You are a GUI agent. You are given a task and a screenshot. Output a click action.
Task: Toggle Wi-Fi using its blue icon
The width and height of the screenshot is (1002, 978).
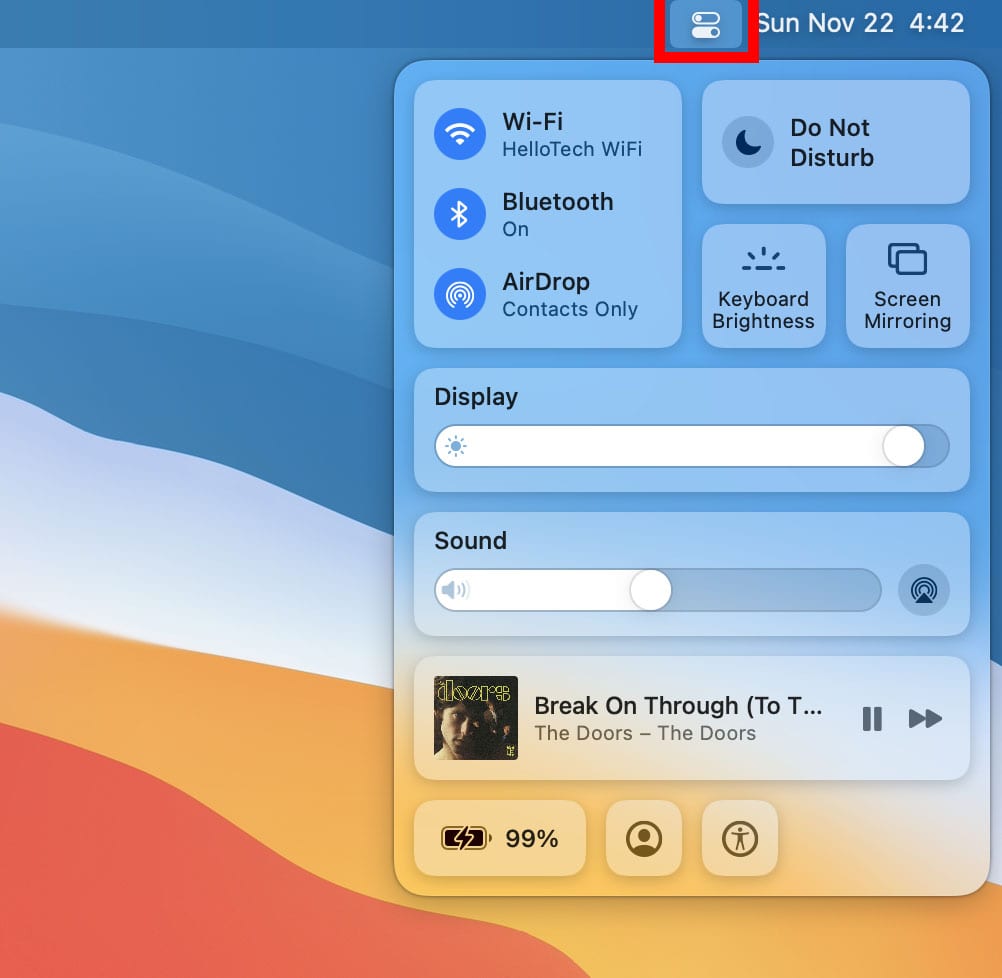pos(460,134)
